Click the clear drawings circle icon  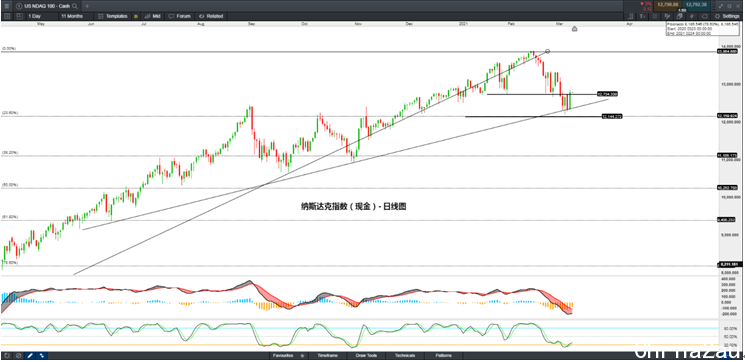tap(18, 355)
